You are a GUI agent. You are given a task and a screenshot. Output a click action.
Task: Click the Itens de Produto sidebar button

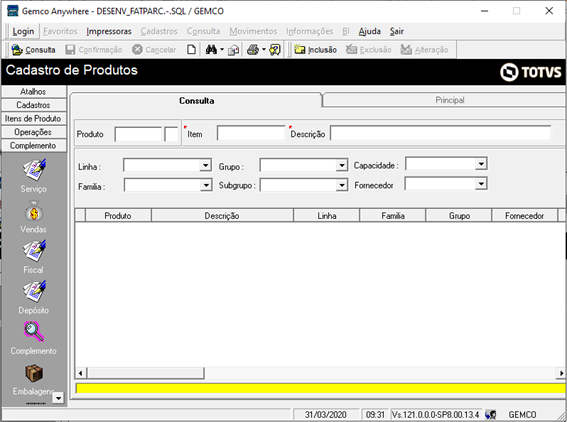[33, 119]
